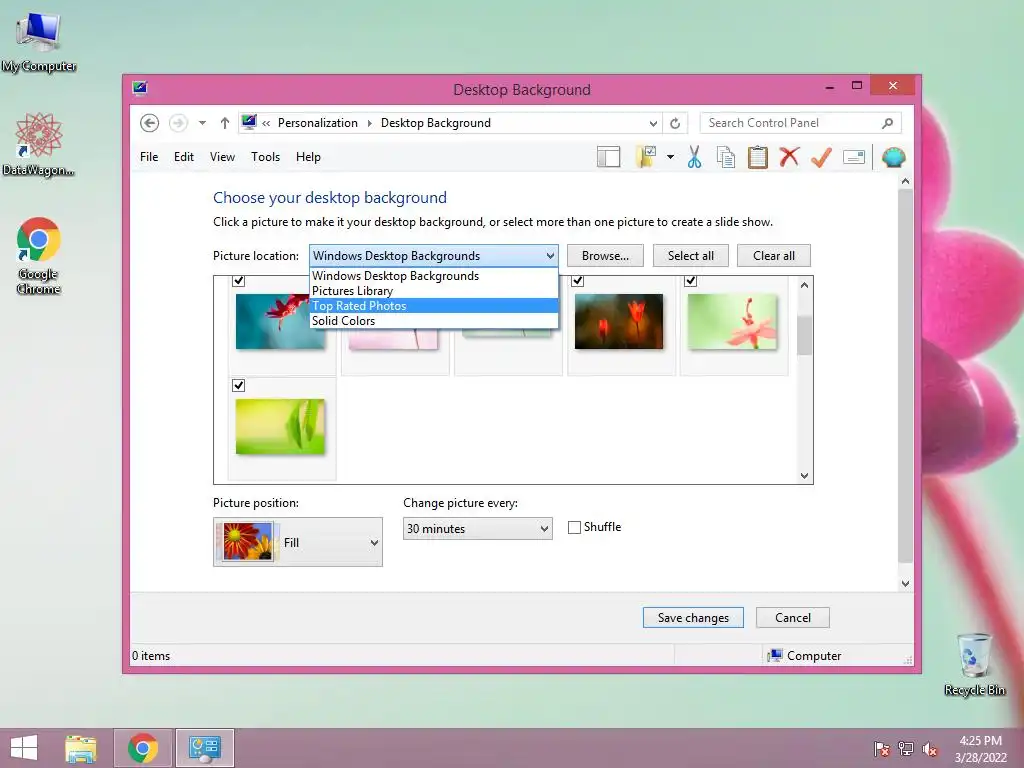1024x768 pixels.
Task: Click the Properties card icon
Action: coord(854,157)
